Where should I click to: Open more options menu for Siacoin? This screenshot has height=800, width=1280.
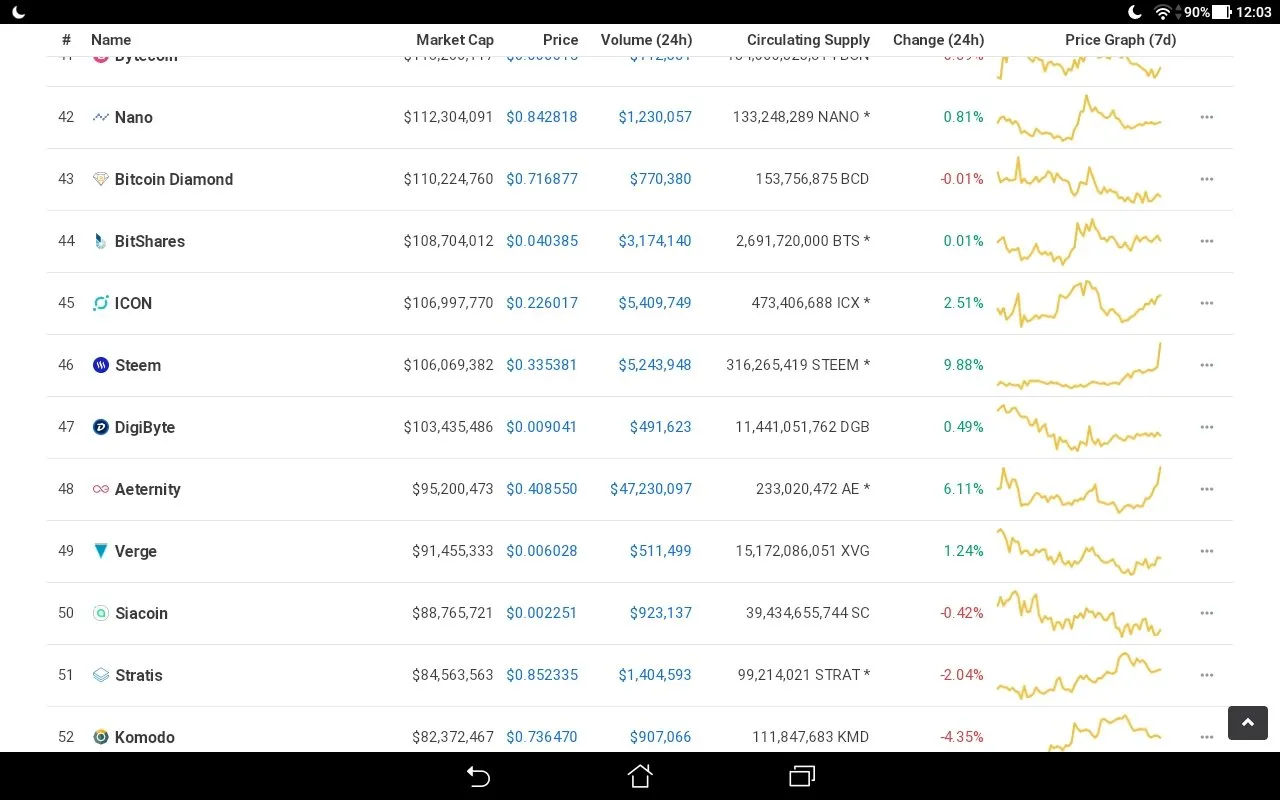pos(1207,613)
